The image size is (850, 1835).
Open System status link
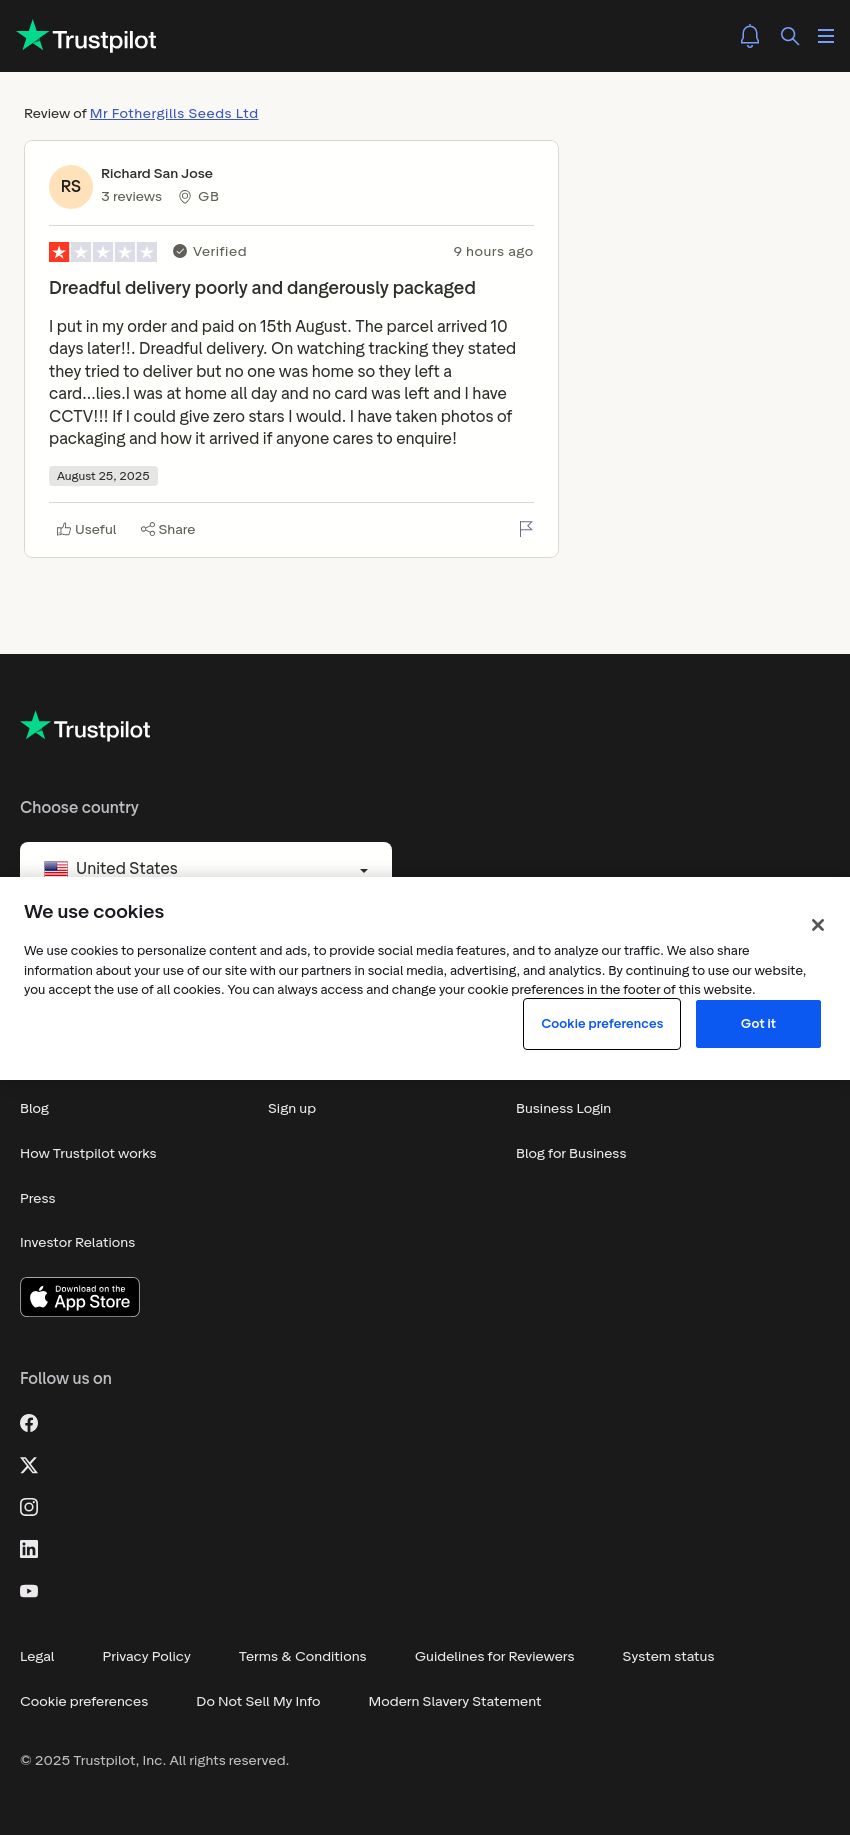[668, 1656]
